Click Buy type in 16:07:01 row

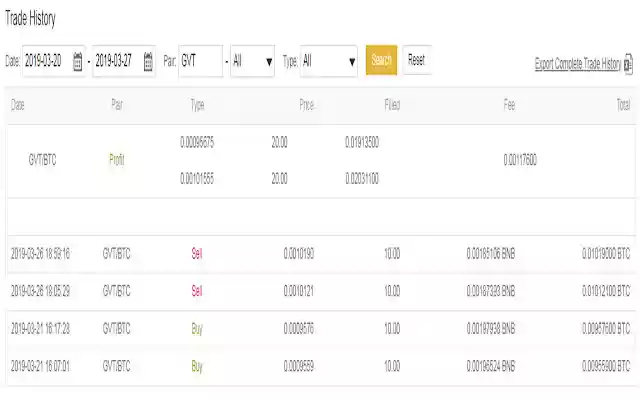(x=197, y=366)
